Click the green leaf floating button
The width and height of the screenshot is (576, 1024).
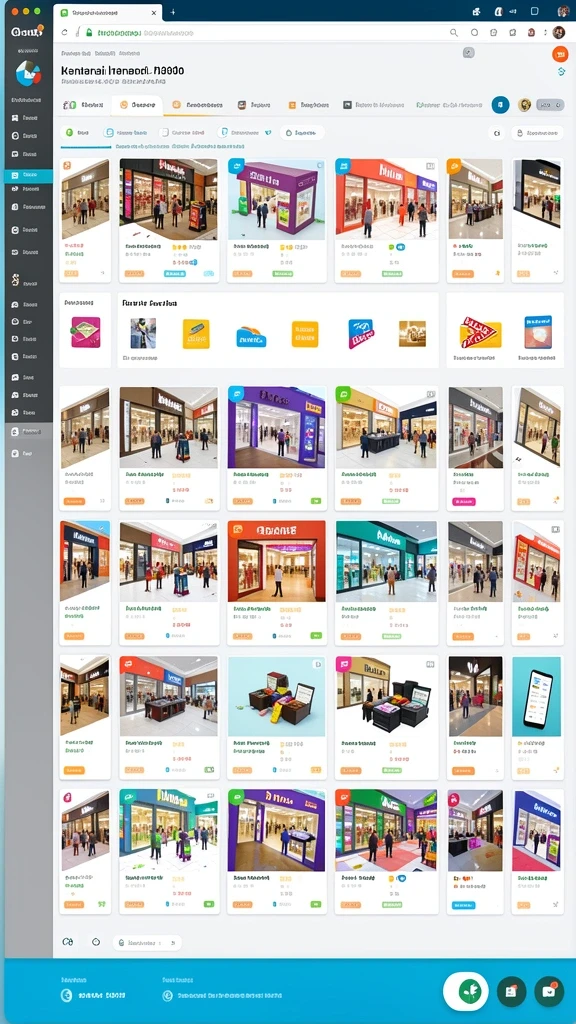point(466,991)
